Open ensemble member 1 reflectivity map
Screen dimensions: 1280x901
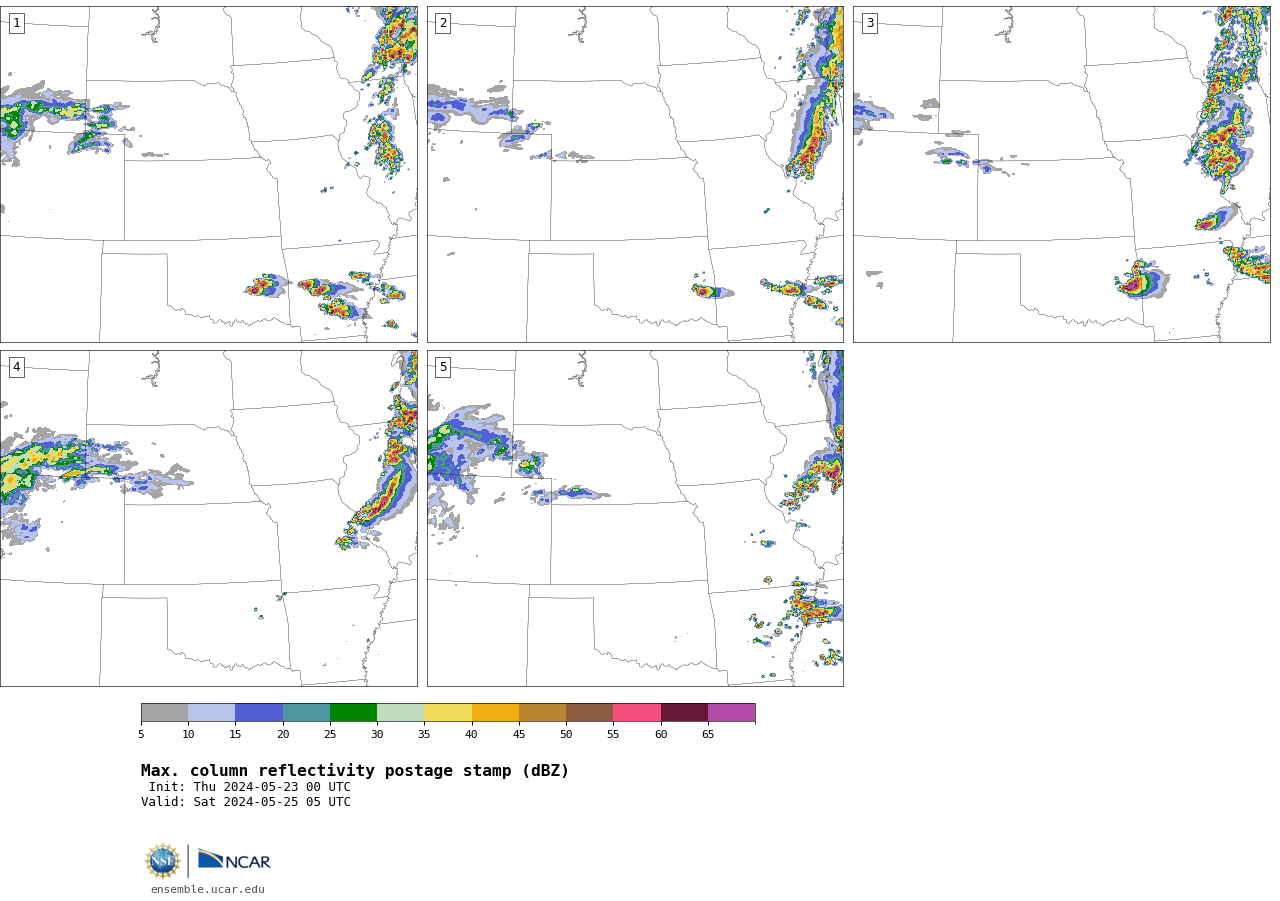(x=208, y=174)
